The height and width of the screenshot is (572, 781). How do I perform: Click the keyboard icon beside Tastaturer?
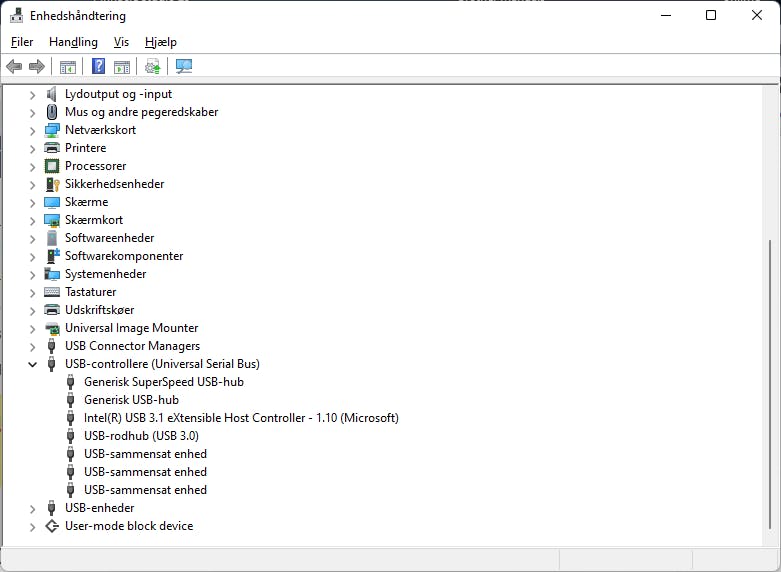coord(51,292)
